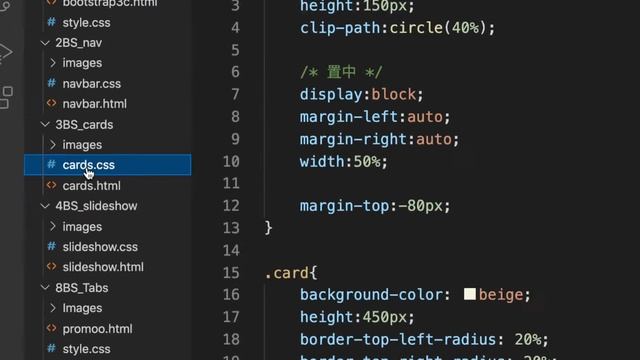
Task: Click line number 10 in gutter
Action: pos(231,162)
